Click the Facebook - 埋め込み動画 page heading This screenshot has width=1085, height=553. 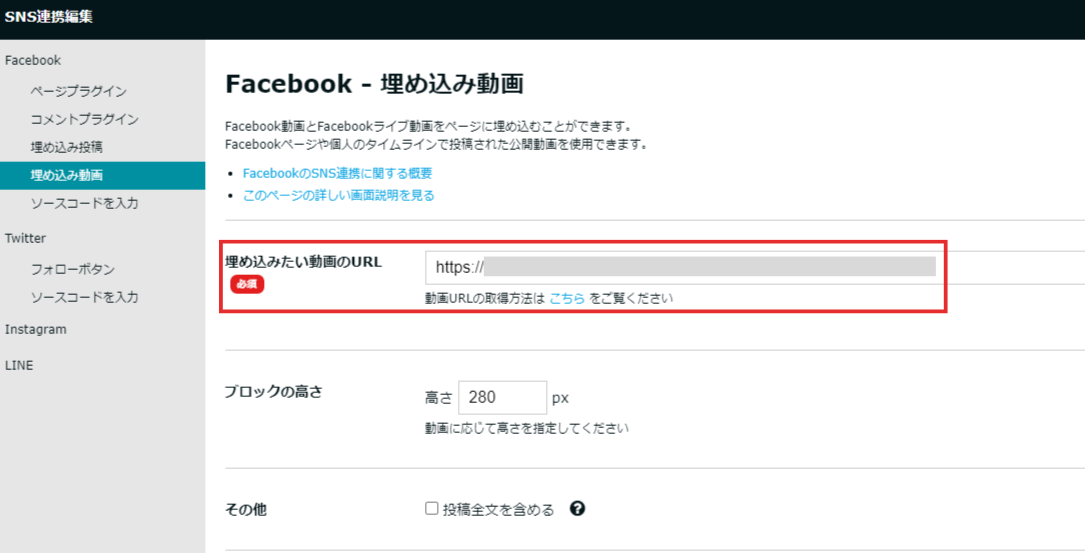pyautogui.click(x=374, y=84)
